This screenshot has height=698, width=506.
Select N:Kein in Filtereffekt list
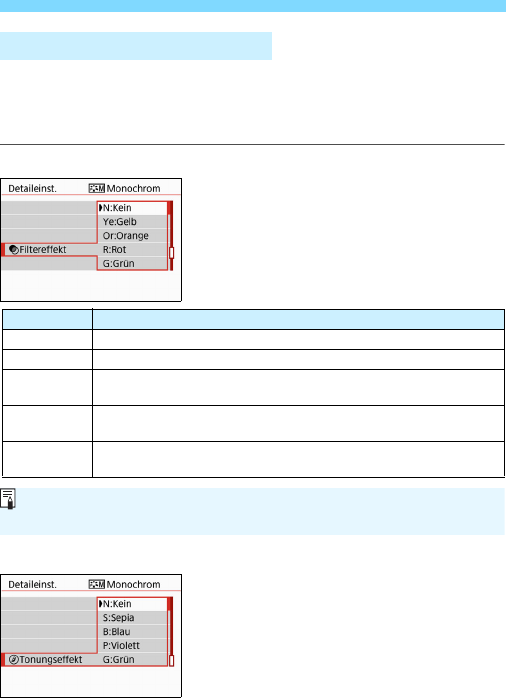tap(132, 208)
